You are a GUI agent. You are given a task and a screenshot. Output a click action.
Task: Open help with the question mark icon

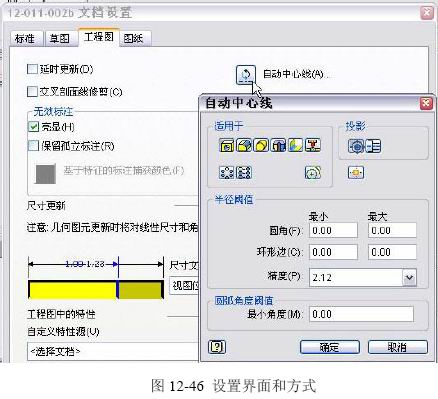pyautogui.click(x=217, y=347)
